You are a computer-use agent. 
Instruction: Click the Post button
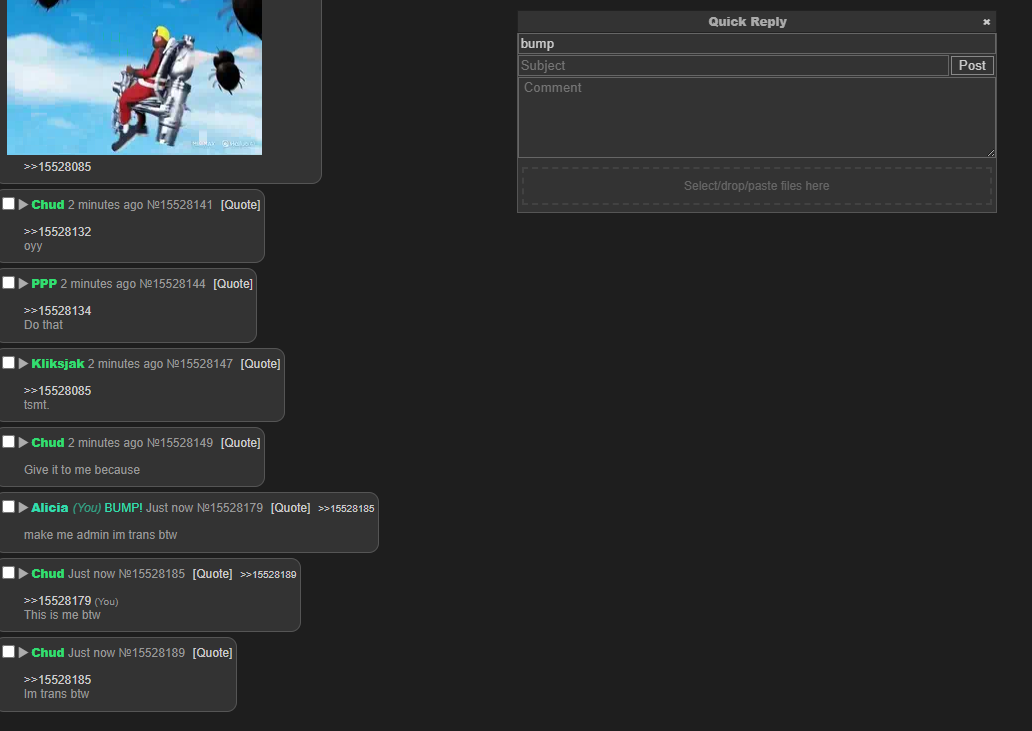coord(972,66)
